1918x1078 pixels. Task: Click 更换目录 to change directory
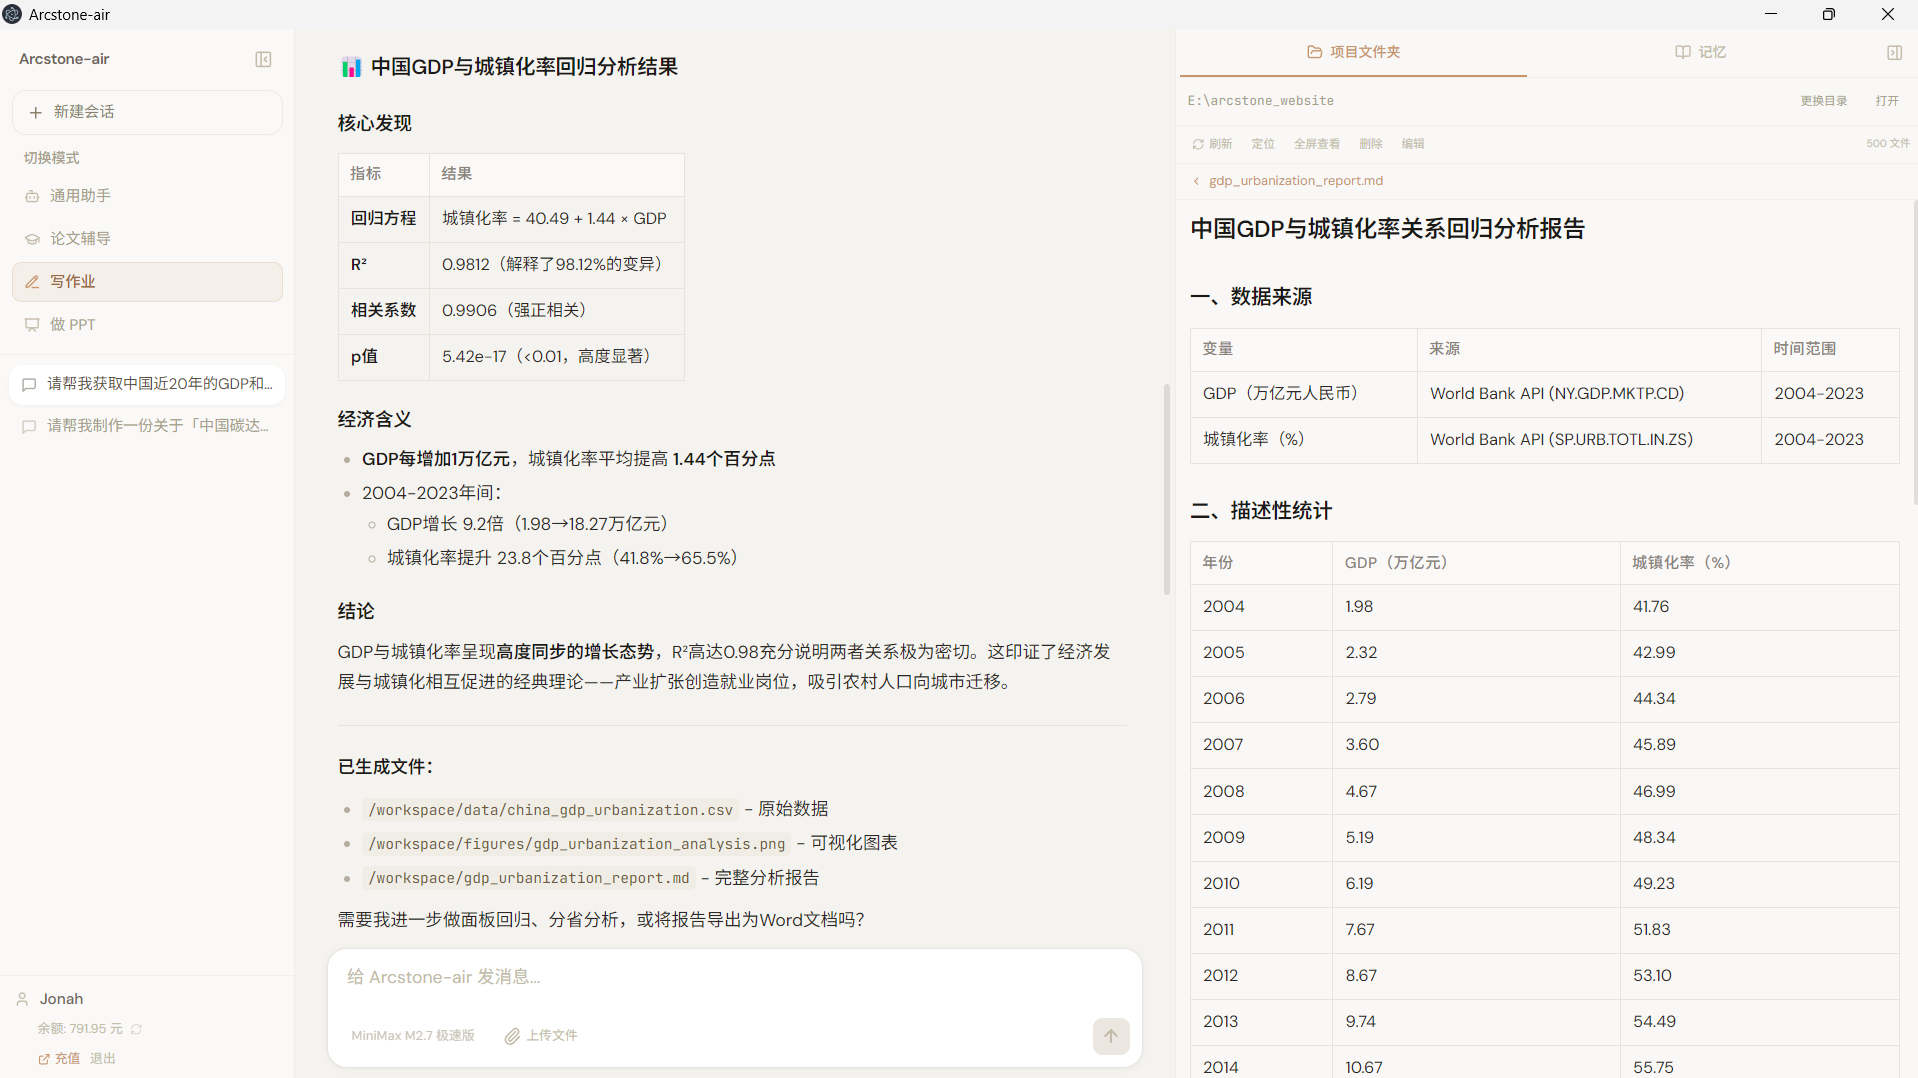(x=1823, y=101)
